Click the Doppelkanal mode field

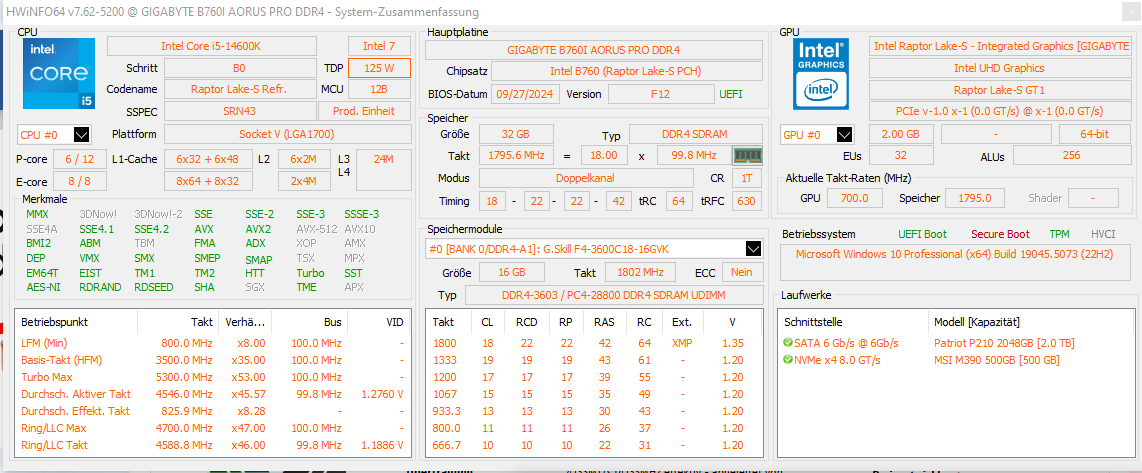[x=586, y=179]
